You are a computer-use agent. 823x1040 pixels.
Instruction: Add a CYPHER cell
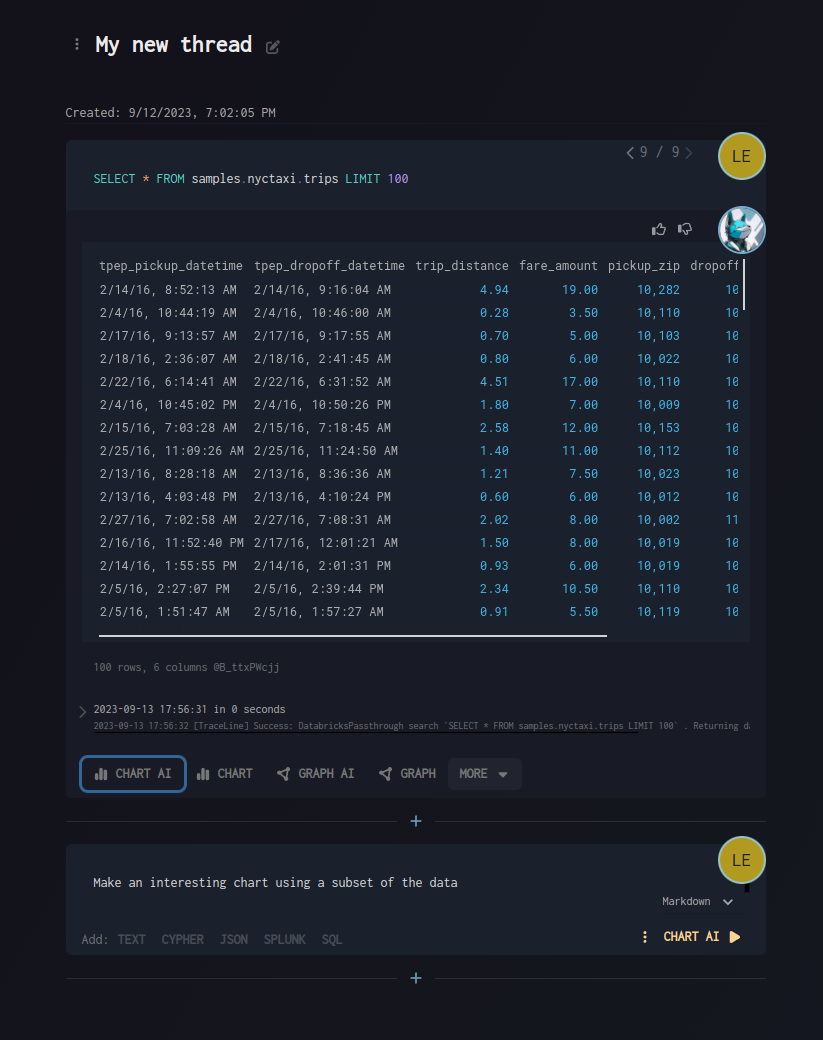point(182,940)
